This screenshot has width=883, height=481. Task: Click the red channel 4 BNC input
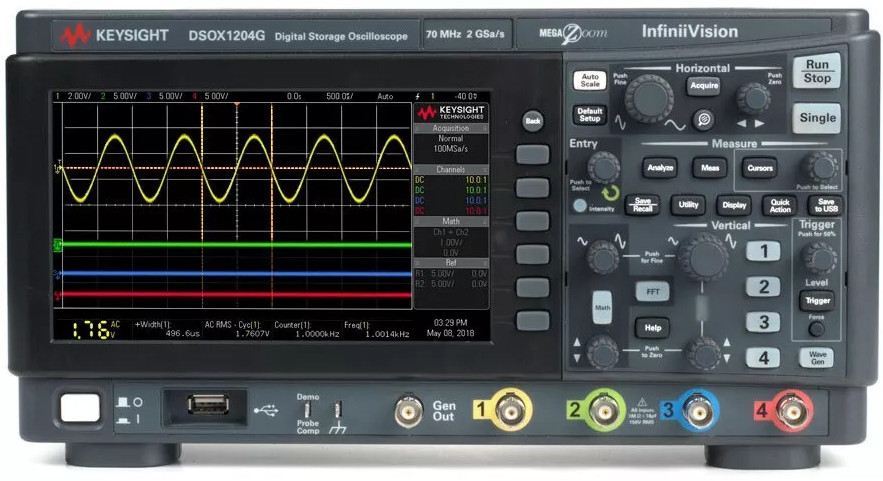pyautogui.click(x=792, y=411)
